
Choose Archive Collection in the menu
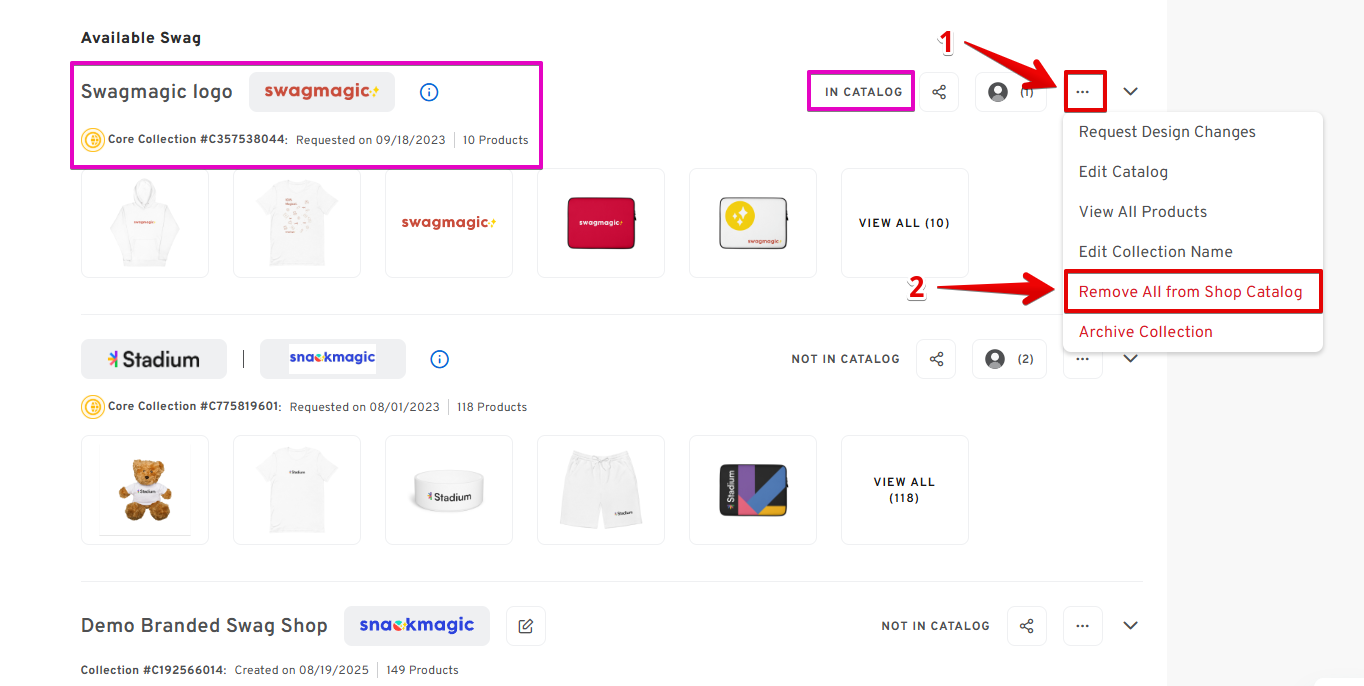(1145, 332)
